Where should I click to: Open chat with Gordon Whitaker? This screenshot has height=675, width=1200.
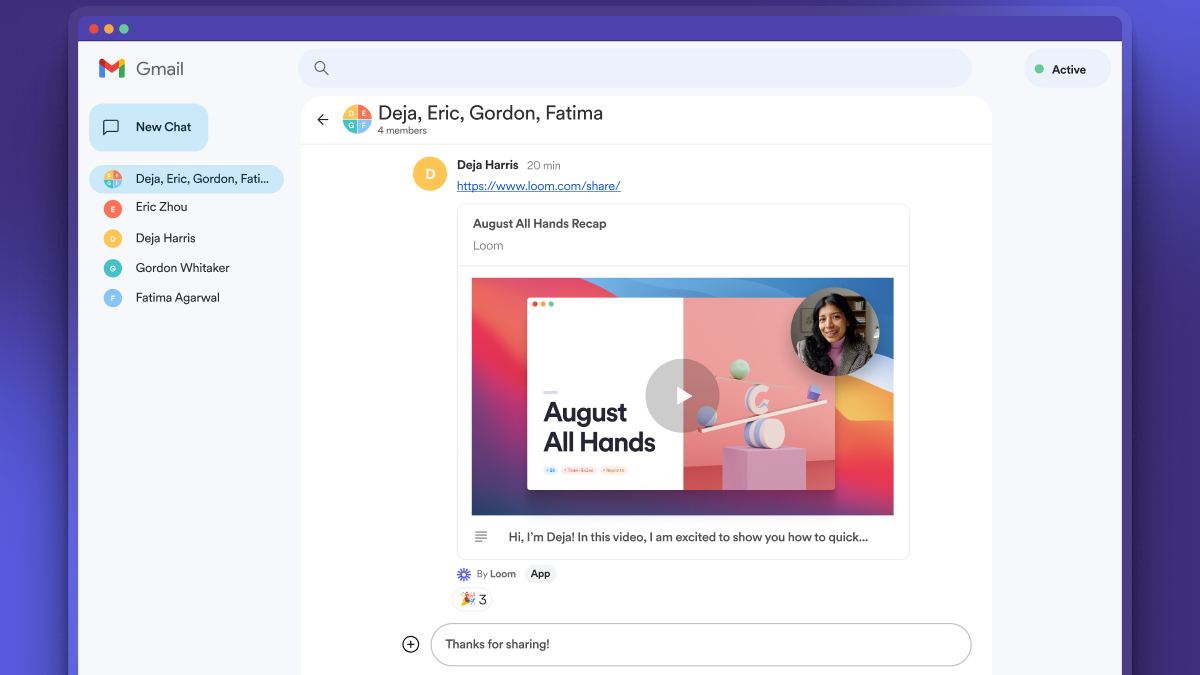pyautogui.click(x=183, y=268)
